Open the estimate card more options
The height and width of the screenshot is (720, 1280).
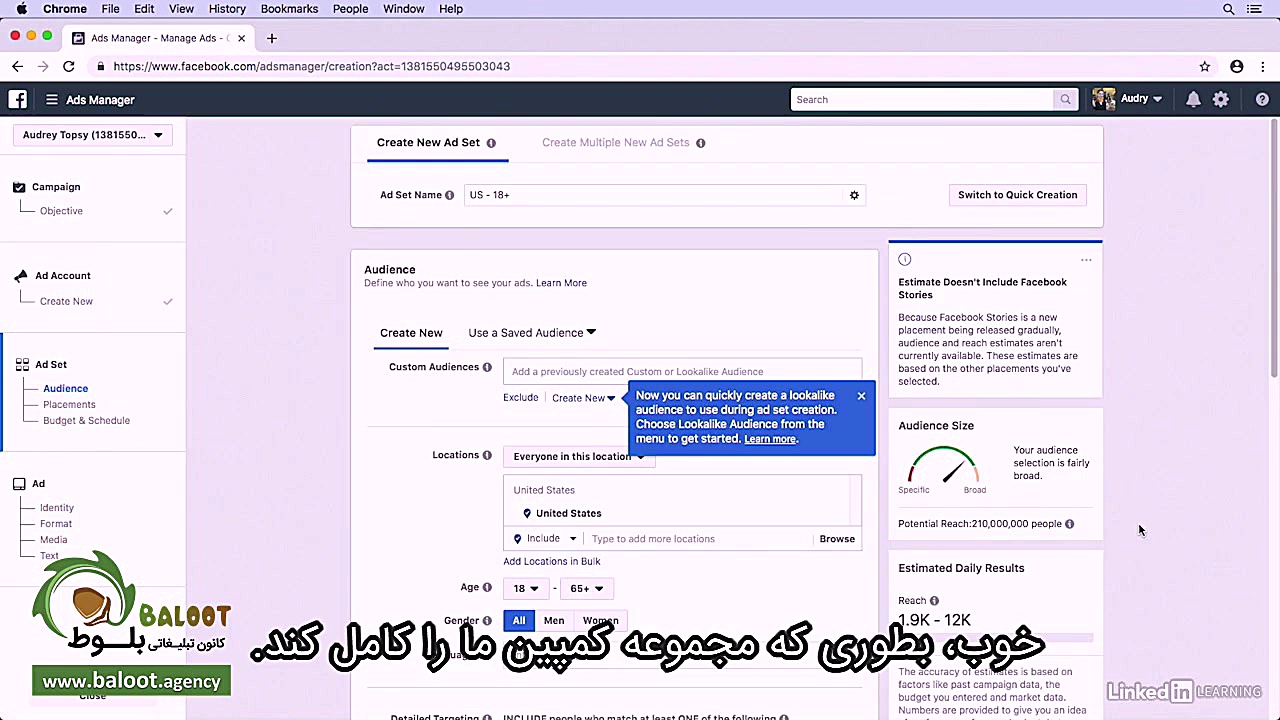click(x=1086, y=260)
